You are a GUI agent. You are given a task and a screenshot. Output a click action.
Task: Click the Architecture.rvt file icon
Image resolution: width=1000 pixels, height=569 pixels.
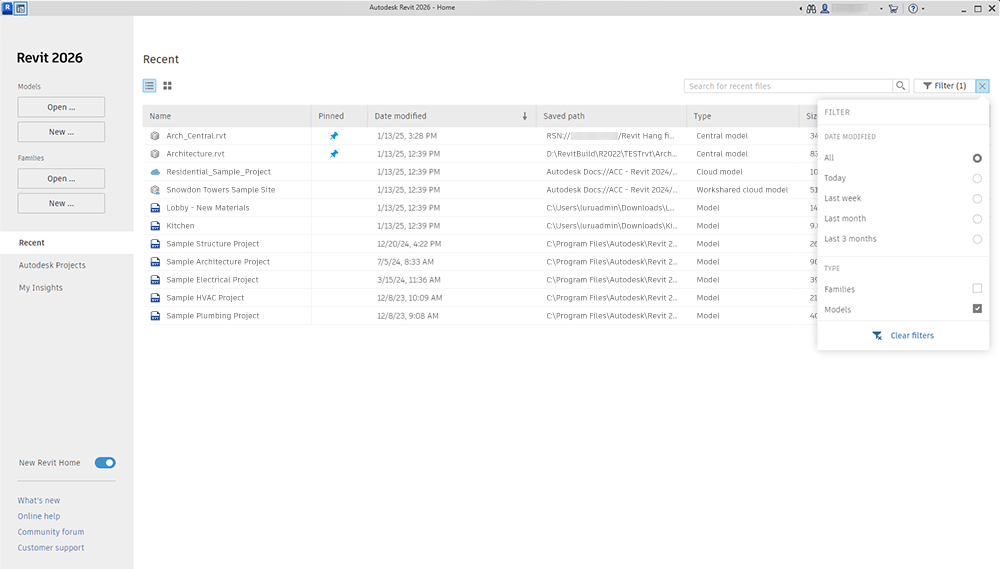155,154
